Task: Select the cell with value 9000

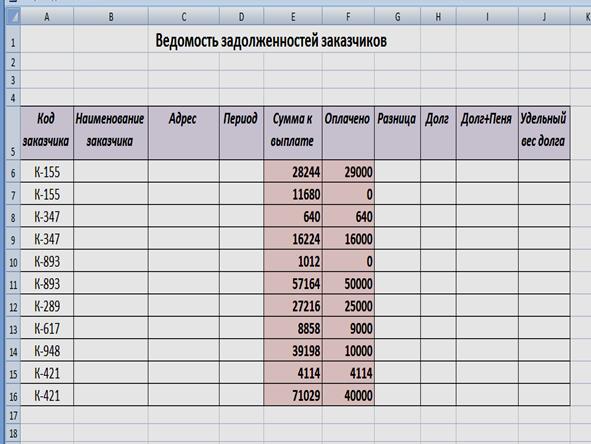Action: tap(348, 328)
